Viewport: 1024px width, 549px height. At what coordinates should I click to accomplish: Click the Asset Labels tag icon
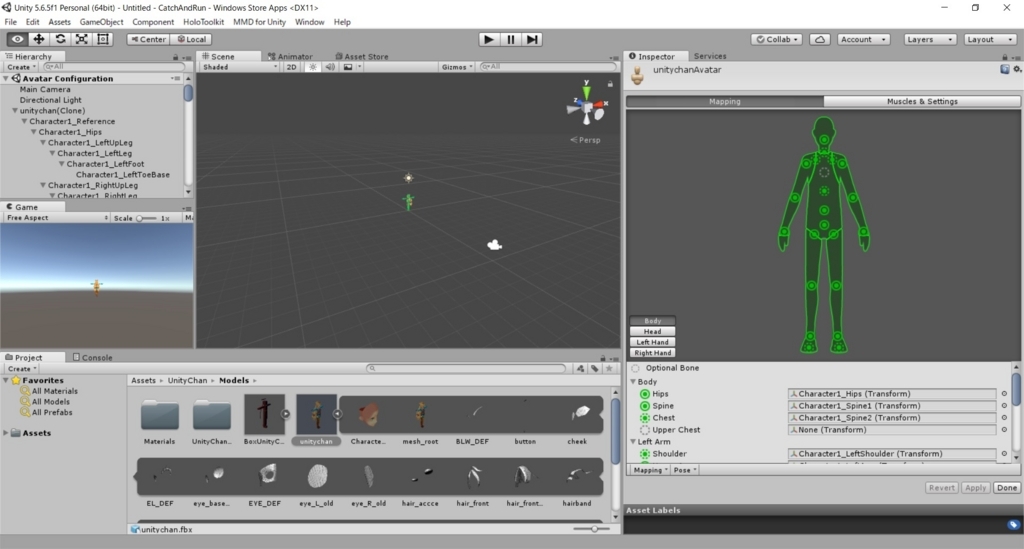tap(1013, 524)
